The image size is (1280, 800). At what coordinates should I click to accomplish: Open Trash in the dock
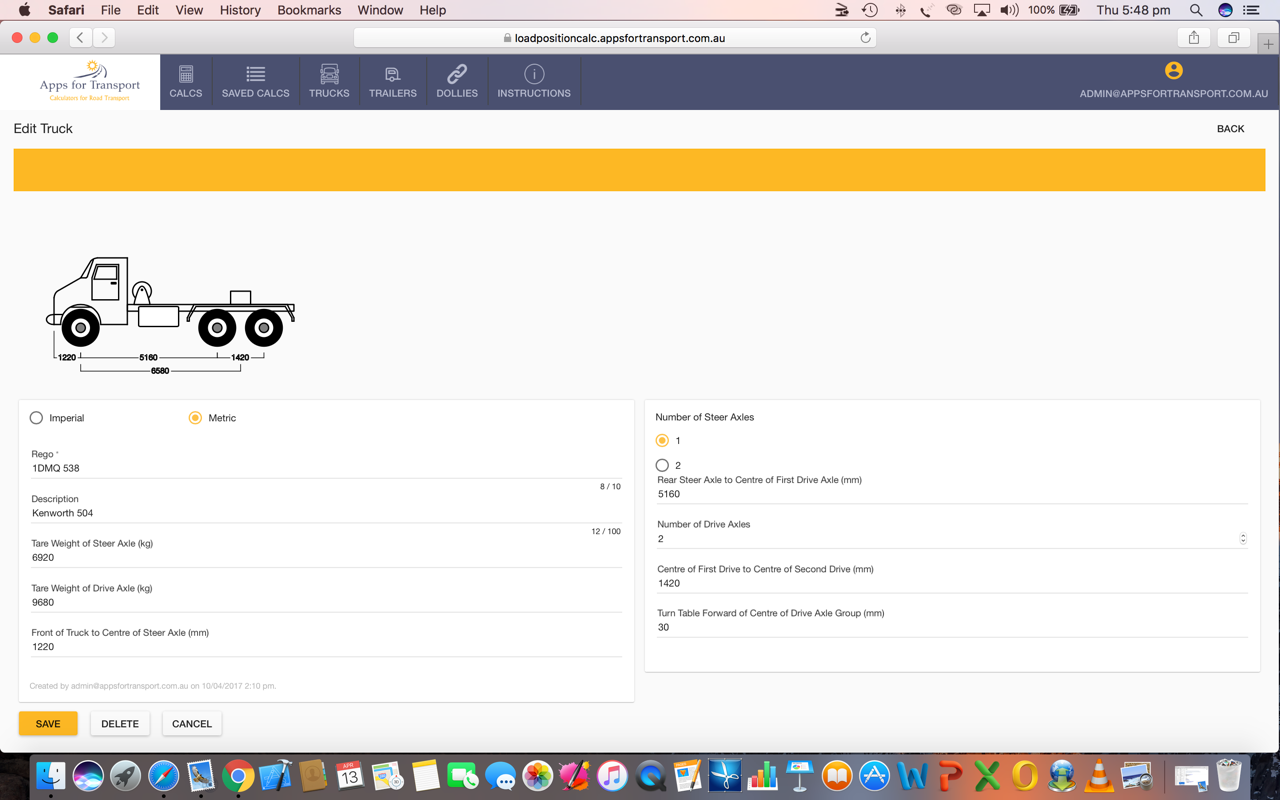1229,776
